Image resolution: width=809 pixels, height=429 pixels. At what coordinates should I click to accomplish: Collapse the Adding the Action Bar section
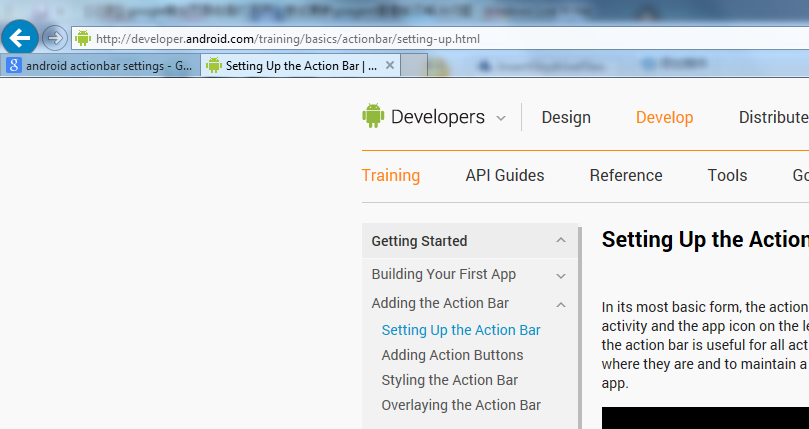point(561,304)
